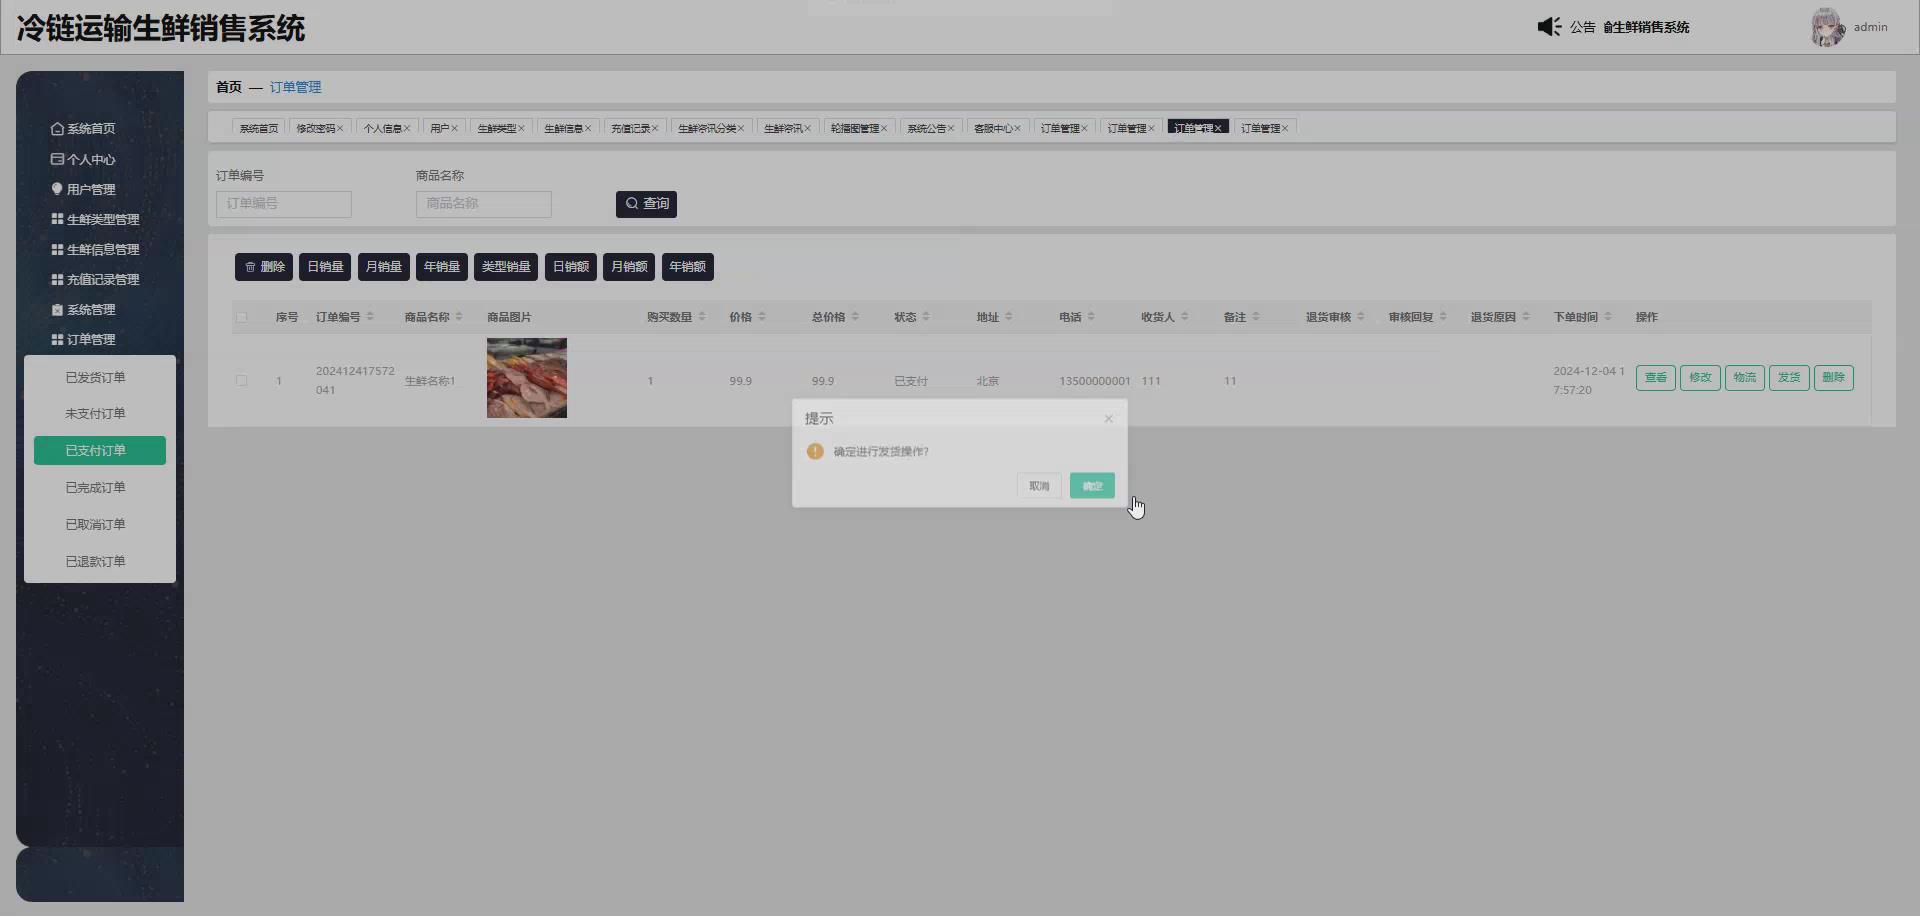Close the 用户 tab
The image size is (1920, 916).
(x=454, y=128)
